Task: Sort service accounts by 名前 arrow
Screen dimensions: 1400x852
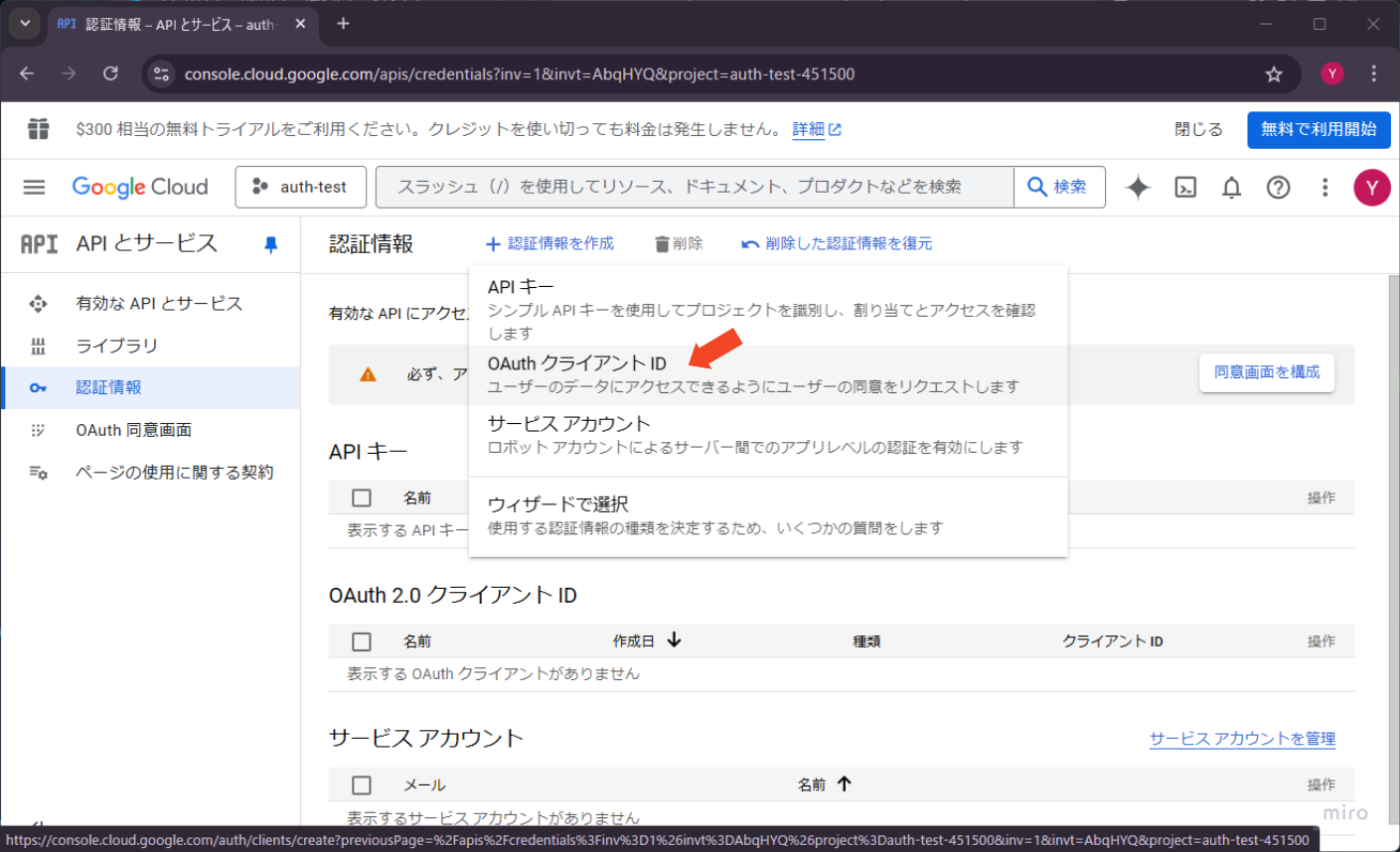Action: [844, 784]
